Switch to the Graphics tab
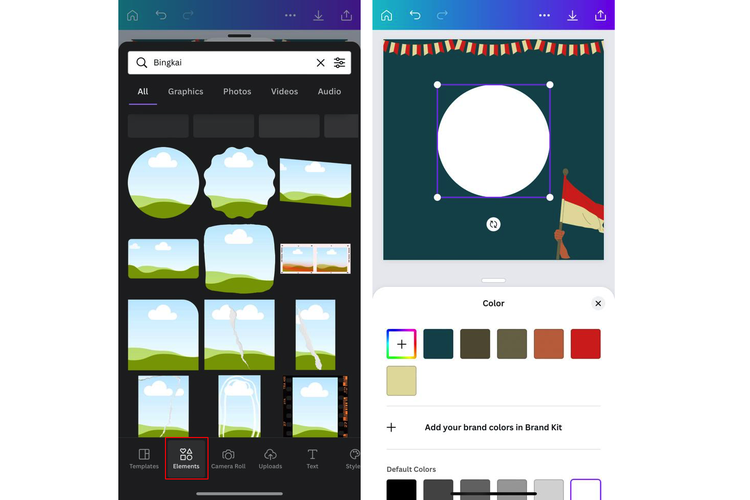Viewport: 750px width, 500px height. (185, 92)
